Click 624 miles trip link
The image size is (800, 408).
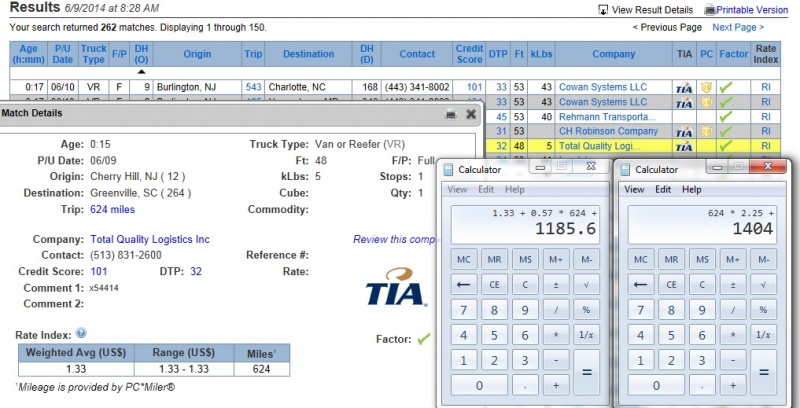(113, 209)
